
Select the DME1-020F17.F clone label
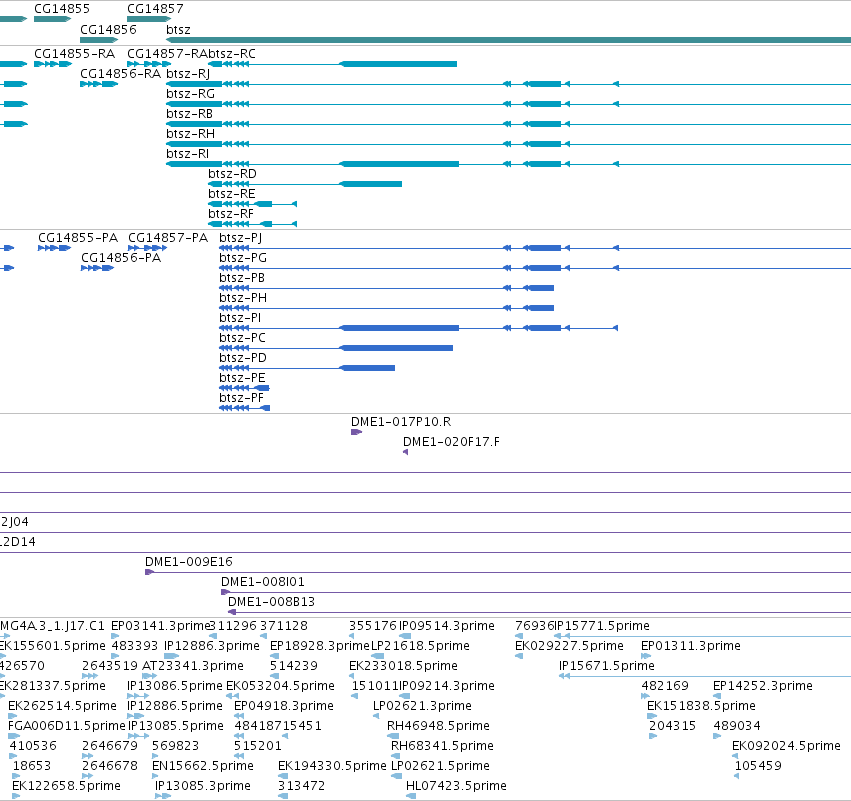[x=451, y=442]
